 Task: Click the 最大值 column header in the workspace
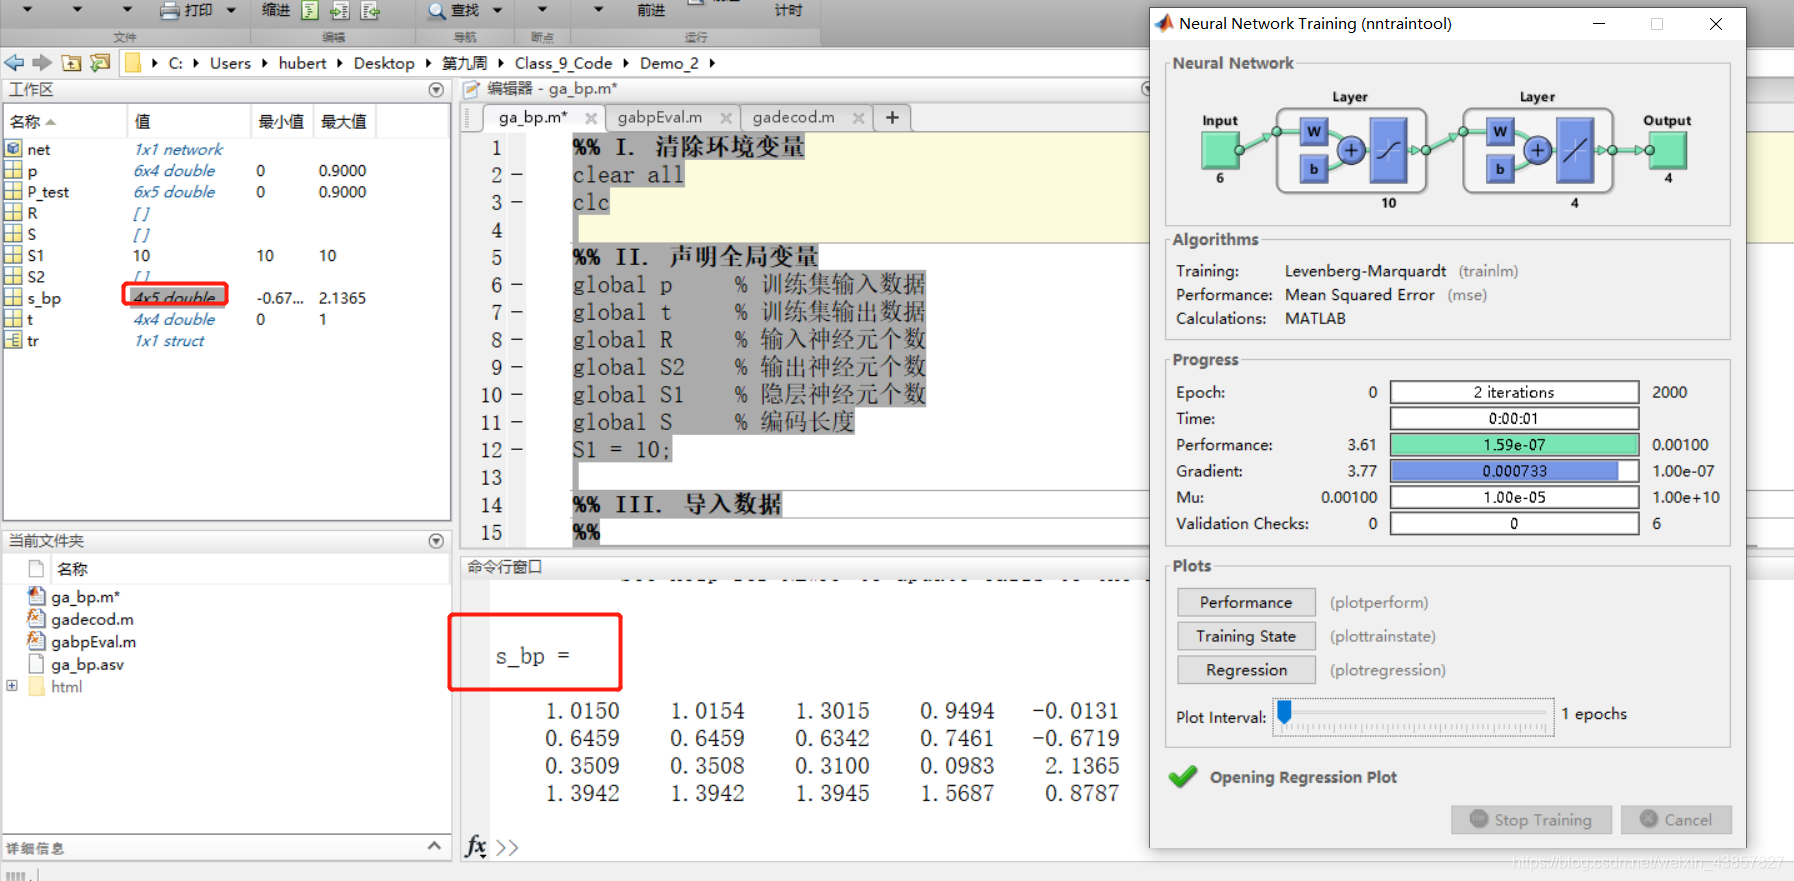click(x=344, y=121)
